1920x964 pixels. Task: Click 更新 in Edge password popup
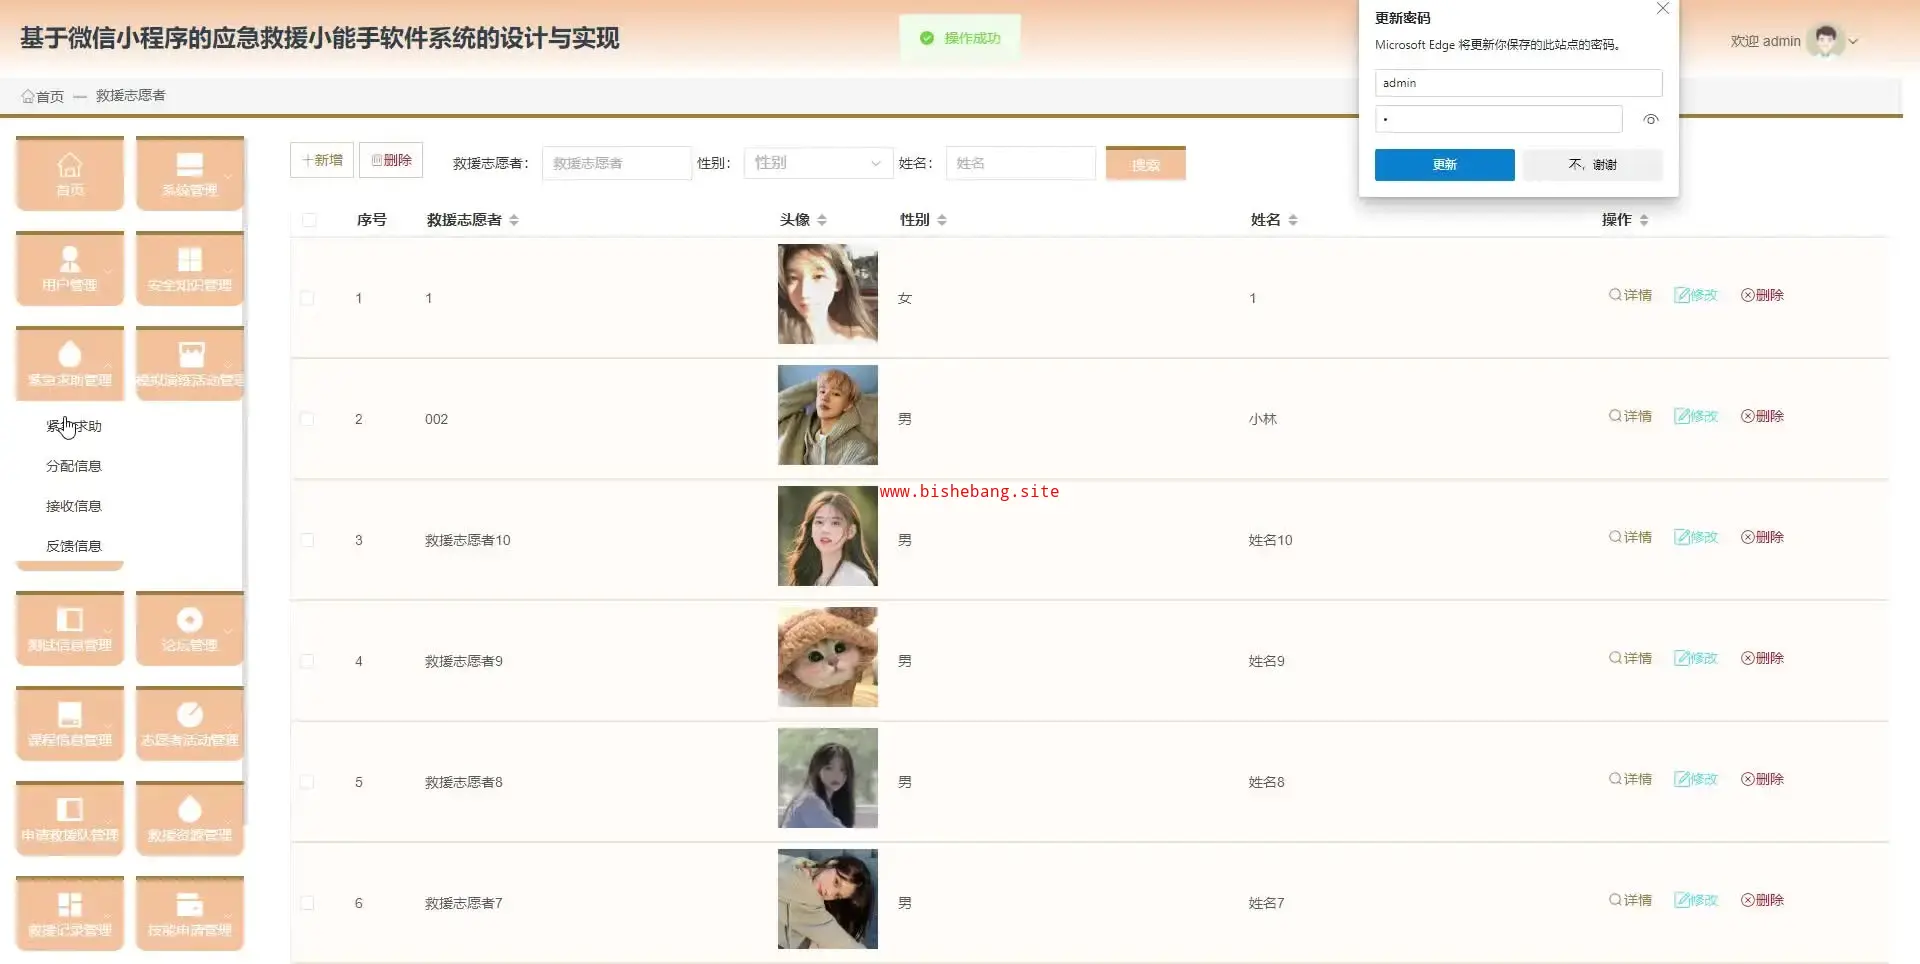point(1444,165)
